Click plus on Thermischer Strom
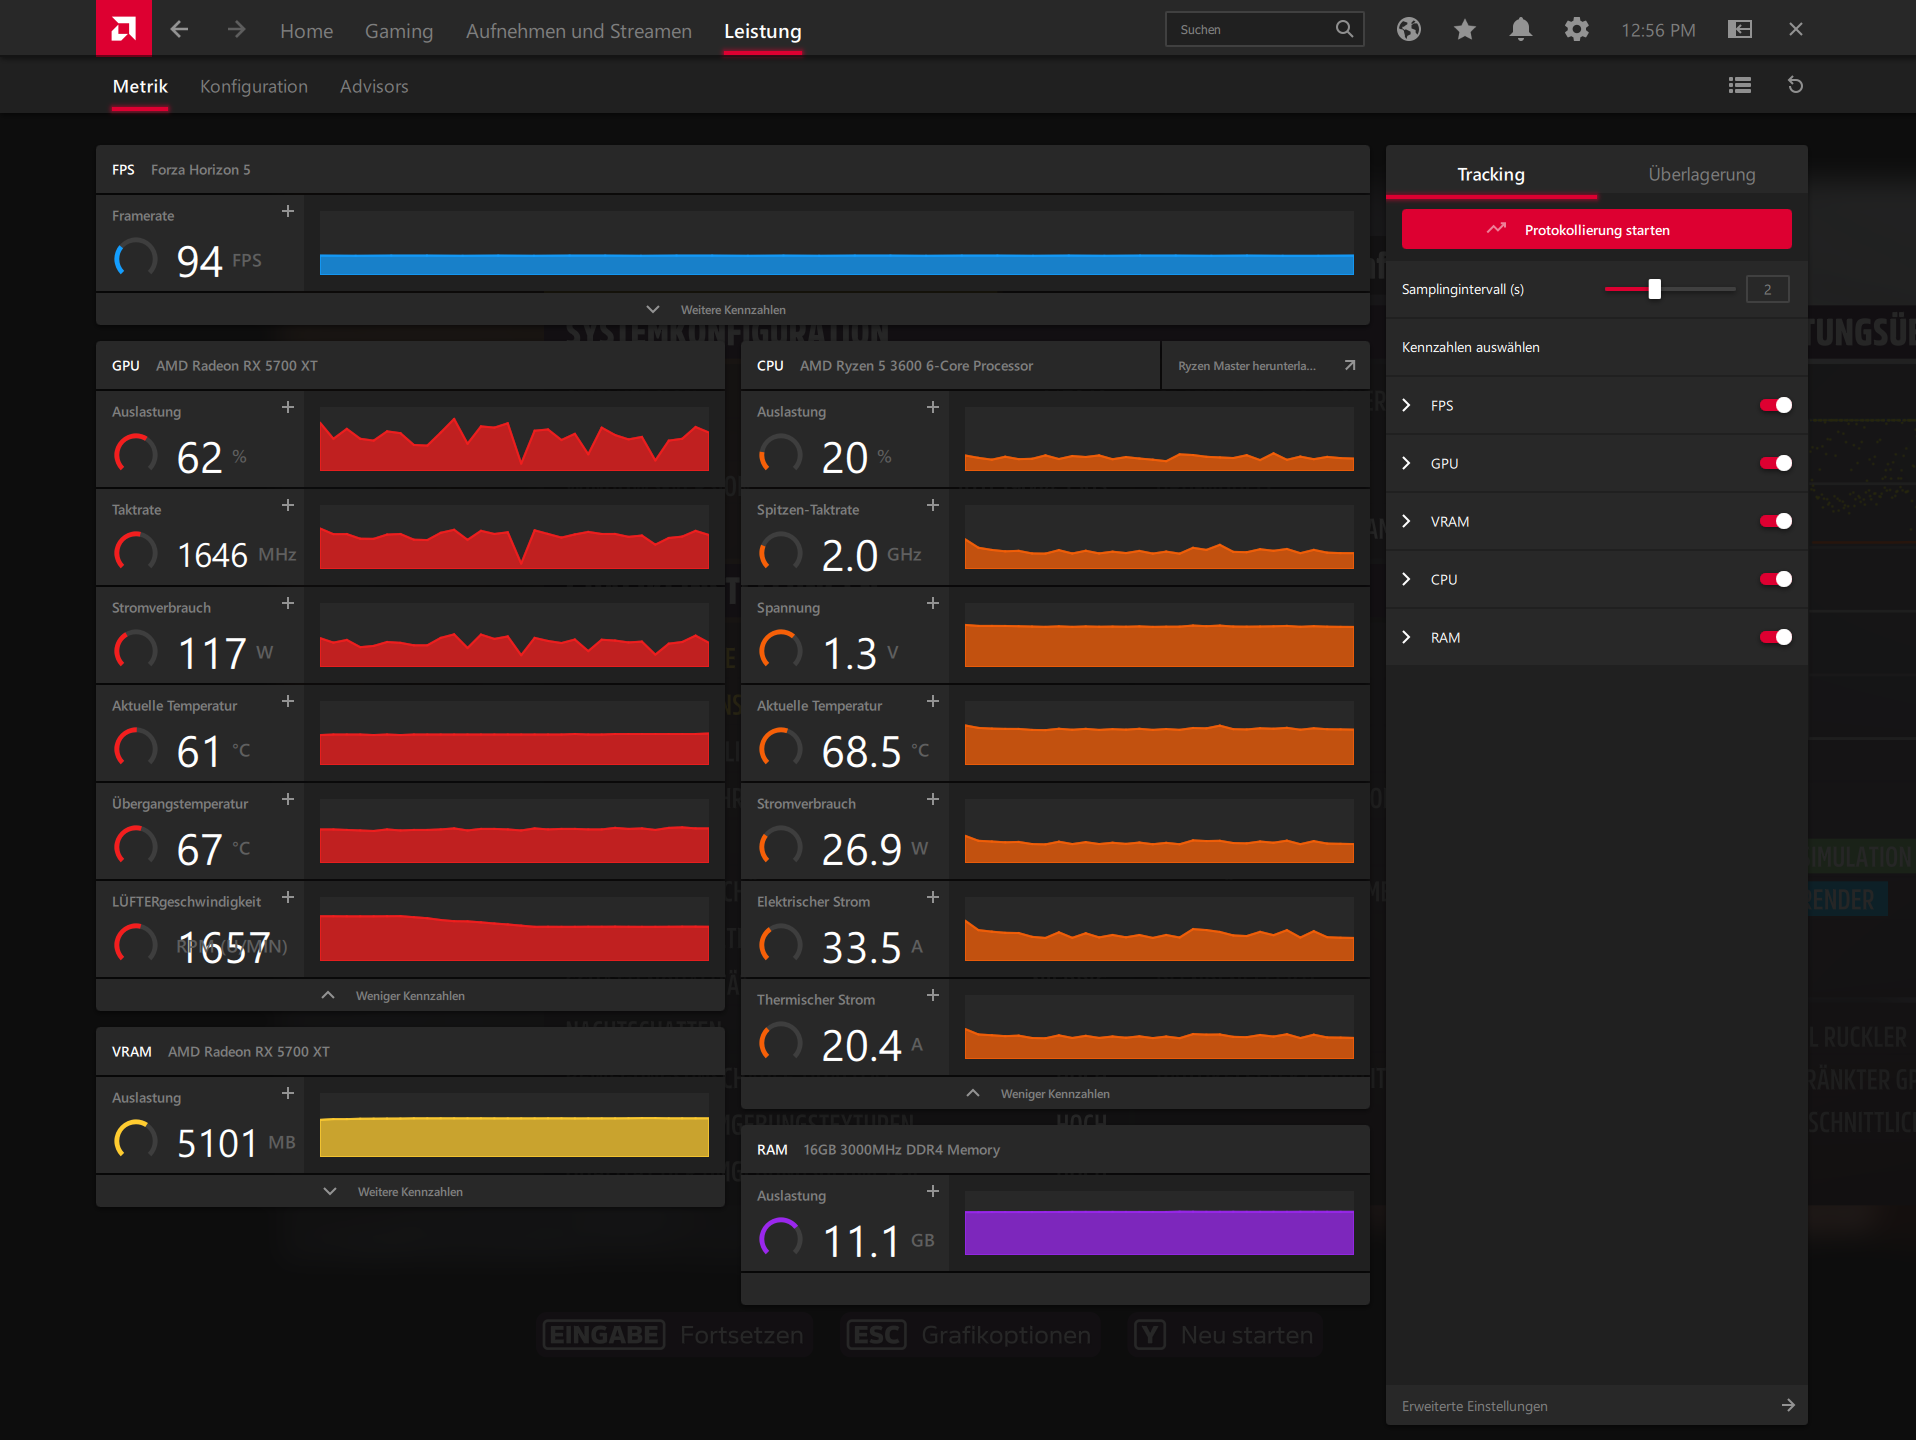The width and height of the screenshot is (1916, 1440). 933,995
